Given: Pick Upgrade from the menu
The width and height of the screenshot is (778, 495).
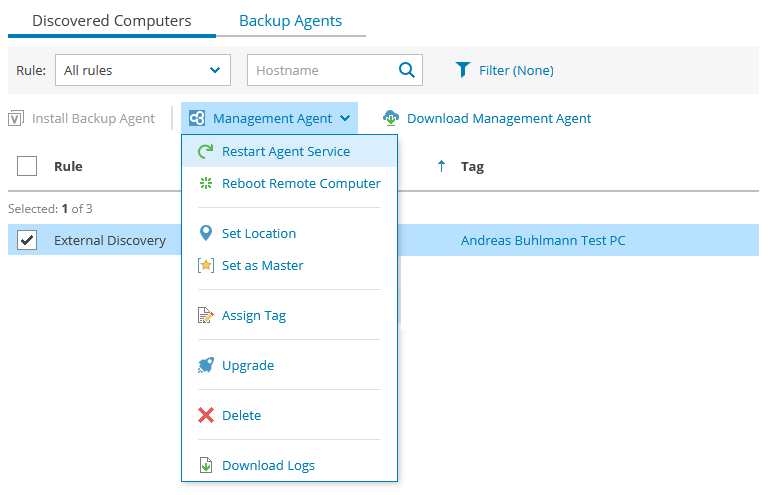Looking at the screenshot, I should click(x=289, y=366).
